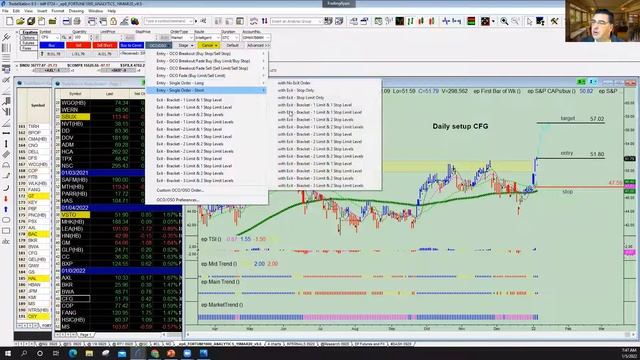Click the Default button in order bar

pyautogui.click(x=232, y=45)
